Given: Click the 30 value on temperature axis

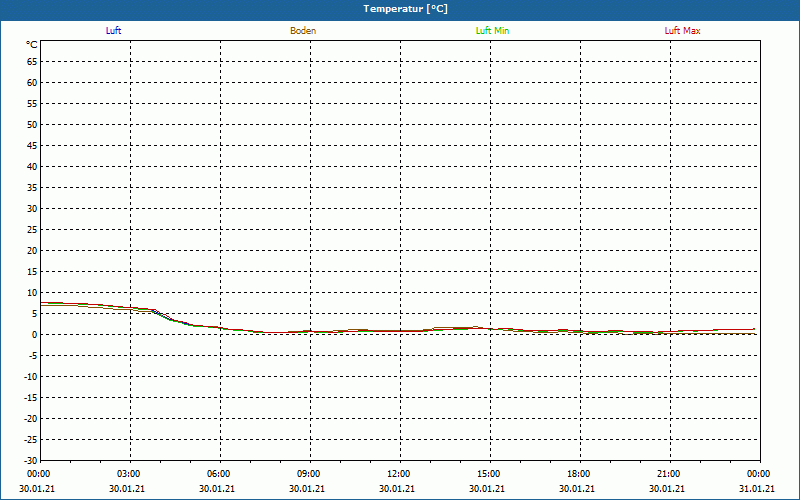Looking at the screenshot, I should click(32, 209).
